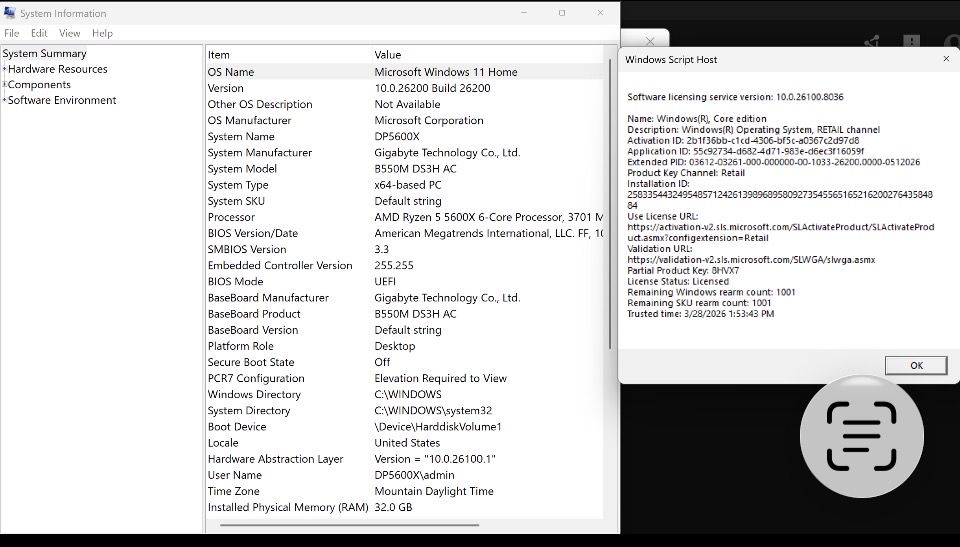Image resolution: width=960 pixels, height=547 pixels.
Task: Open the Help menu
Action: click(102, 33)
